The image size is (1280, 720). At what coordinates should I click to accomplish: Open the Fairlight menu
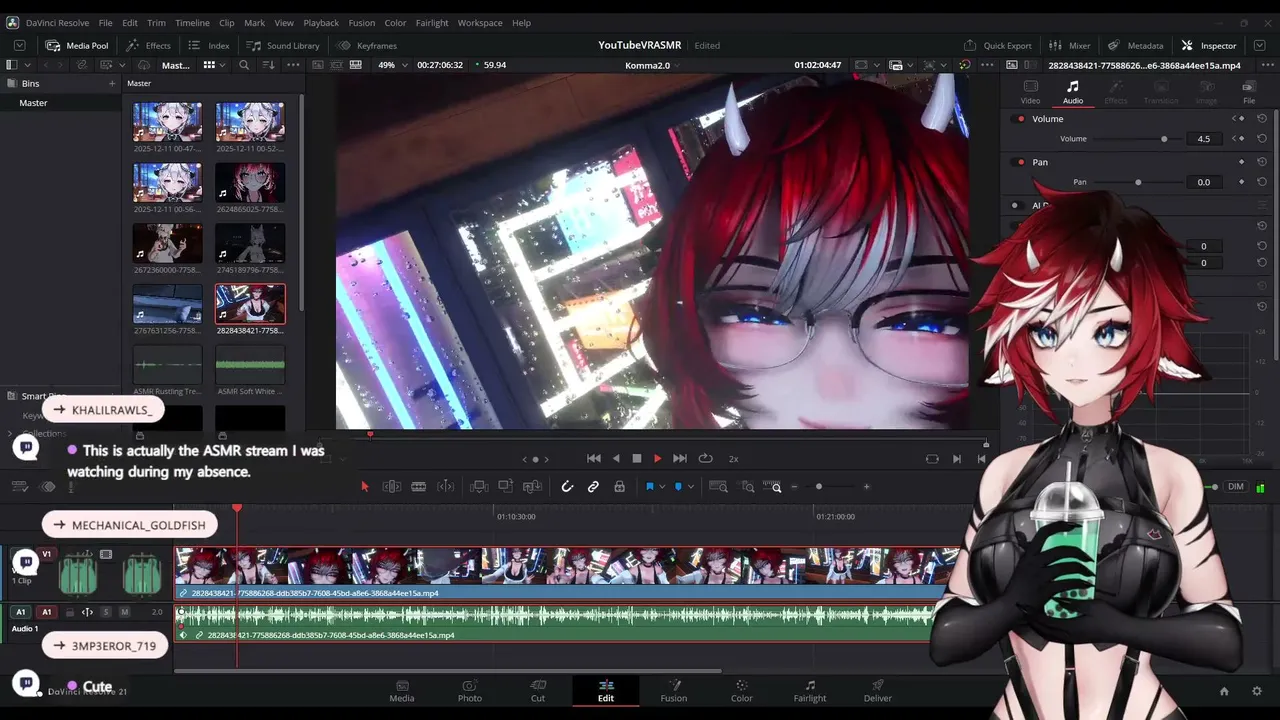[432, 23]
